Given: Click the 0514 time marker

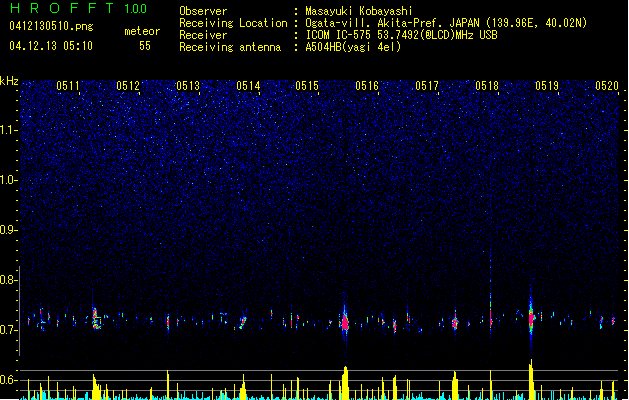Looking at the screenshot, I should pos(248,86).
